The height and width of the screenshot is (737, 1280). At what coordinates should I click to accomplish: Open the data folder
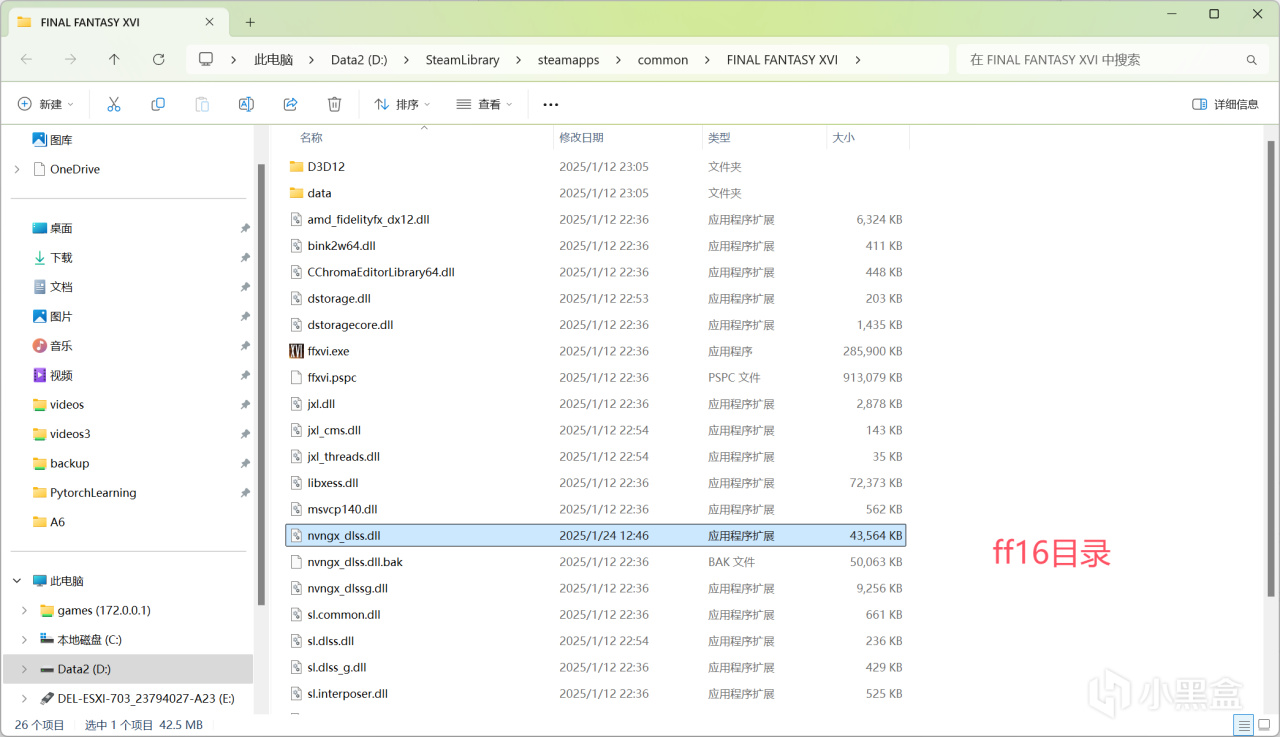click(319, 193)
